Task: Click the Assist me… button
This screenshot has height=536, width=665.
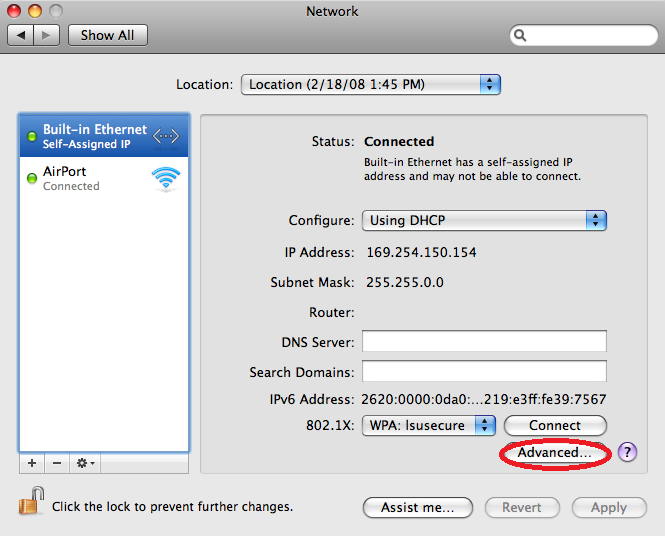Action: pos(418,508)
